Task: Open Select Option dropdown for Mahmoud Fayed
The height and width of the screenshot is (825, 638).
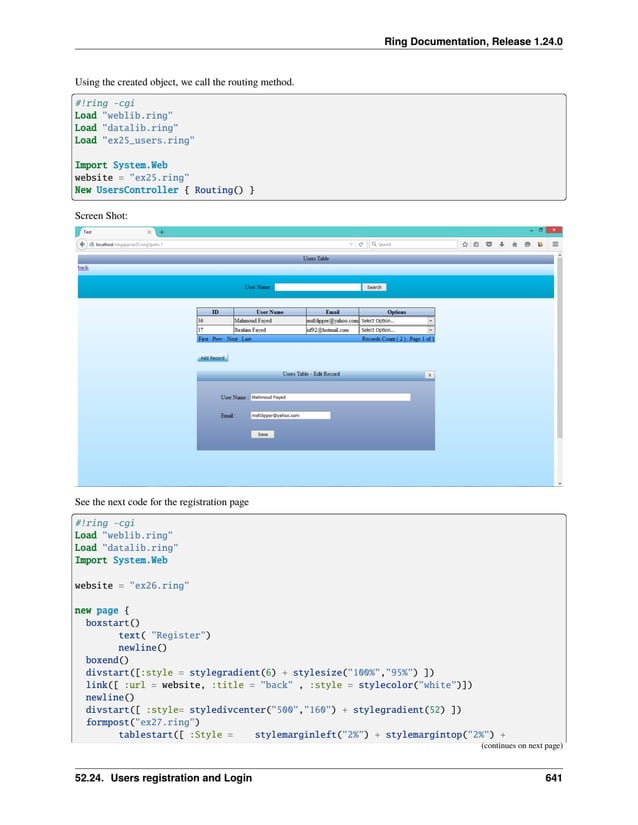Action: (397, 320)
